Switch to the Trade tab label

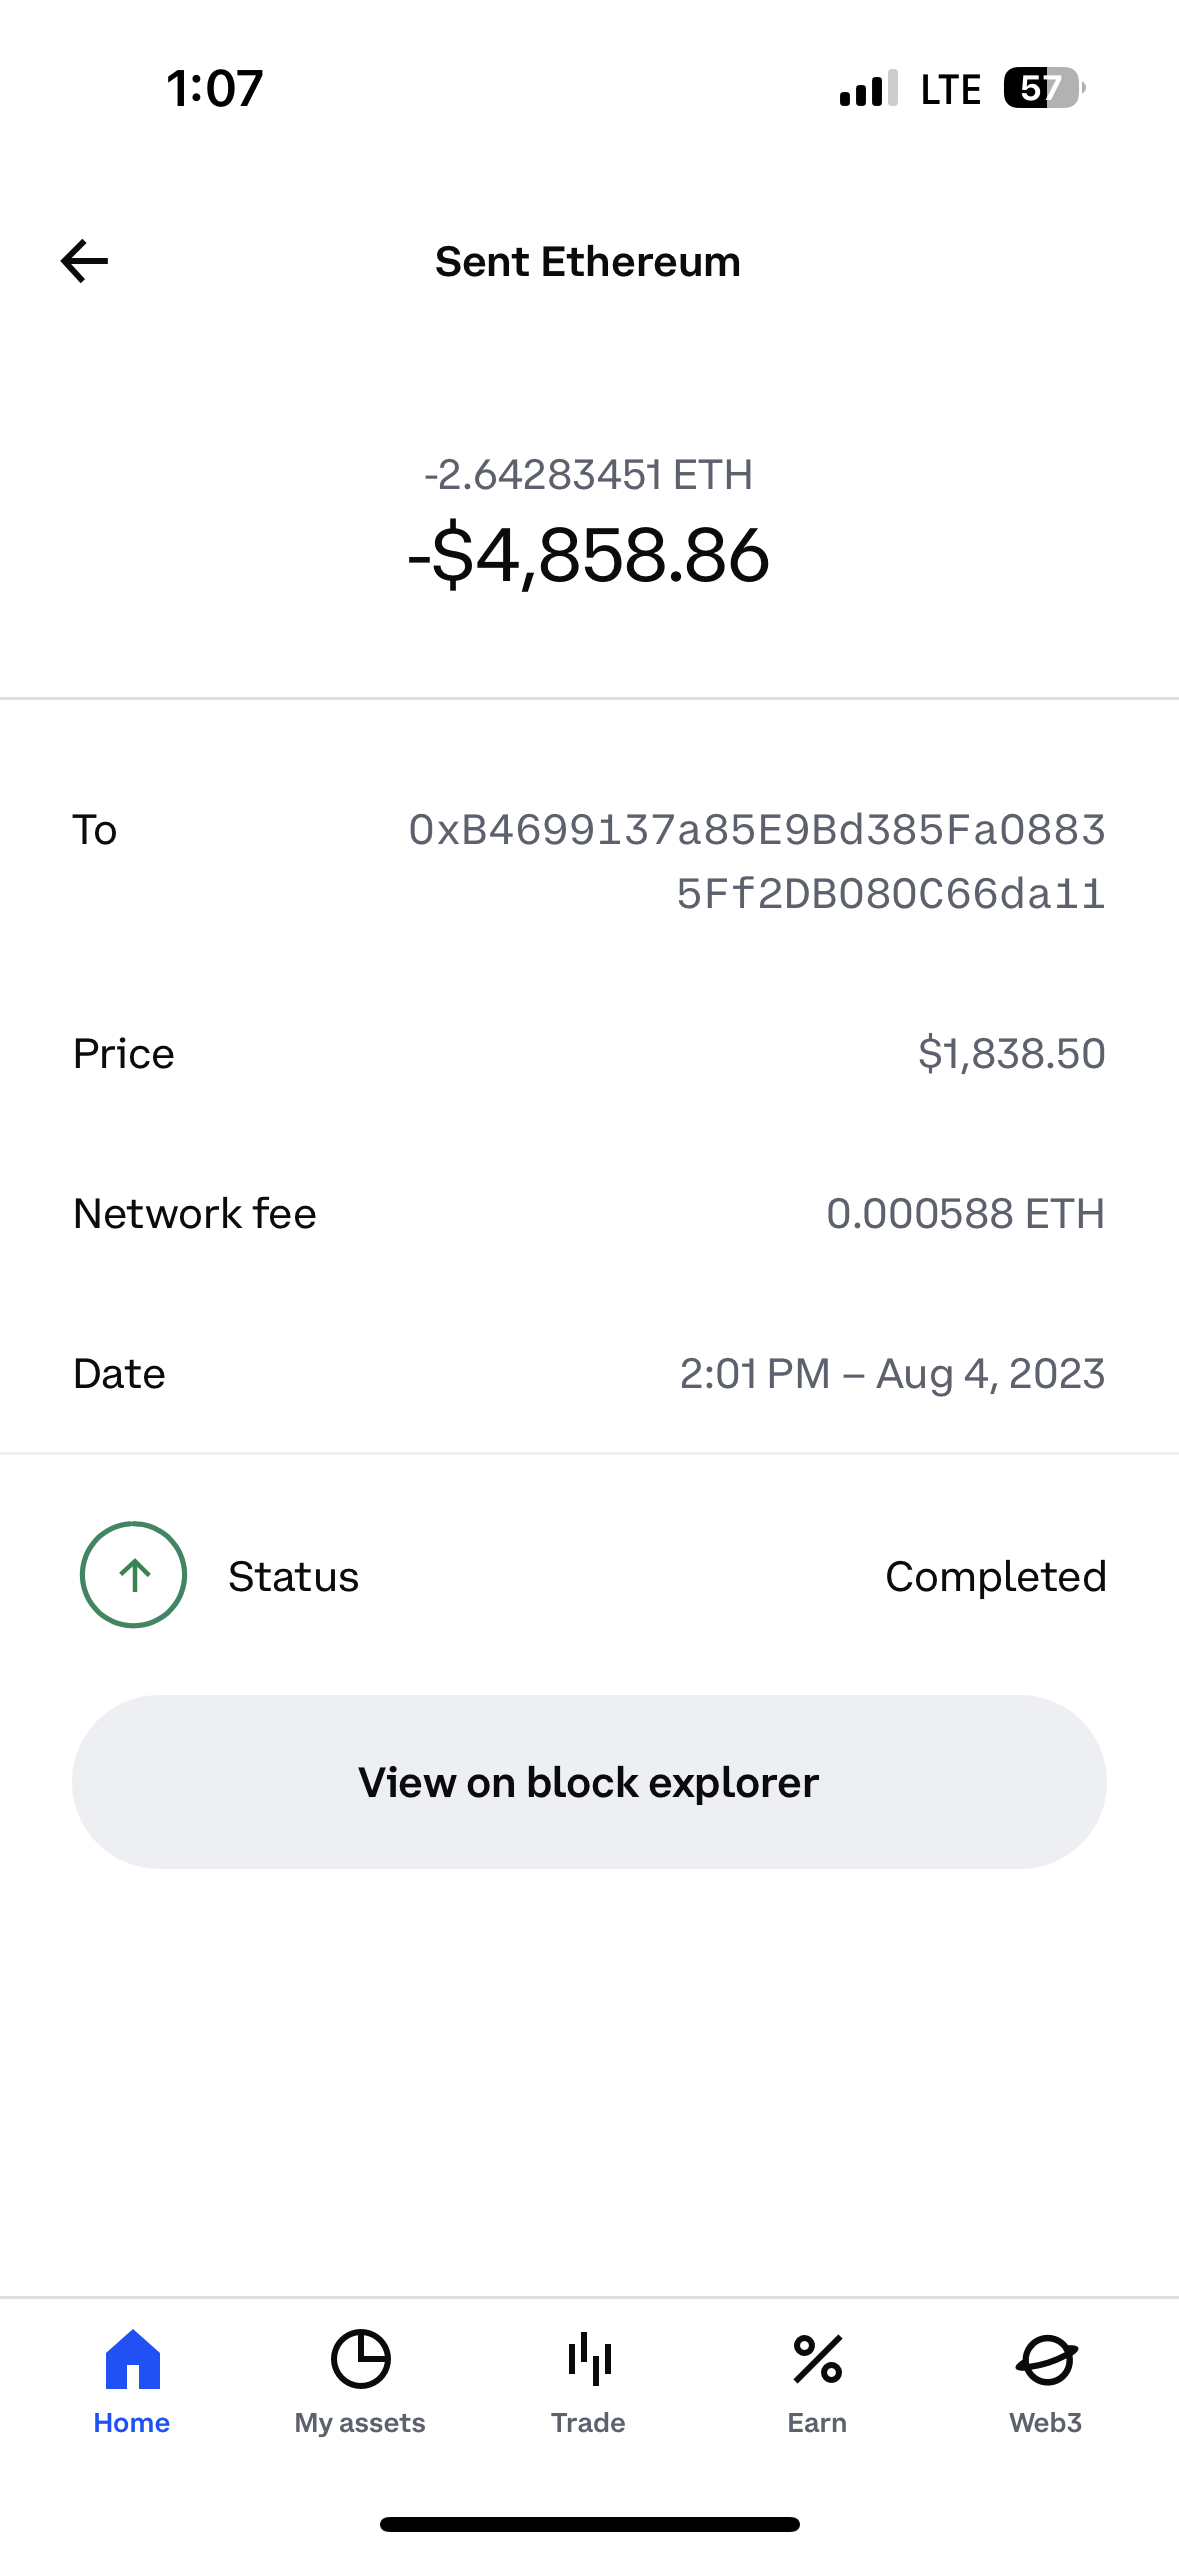click(589, 2423)
